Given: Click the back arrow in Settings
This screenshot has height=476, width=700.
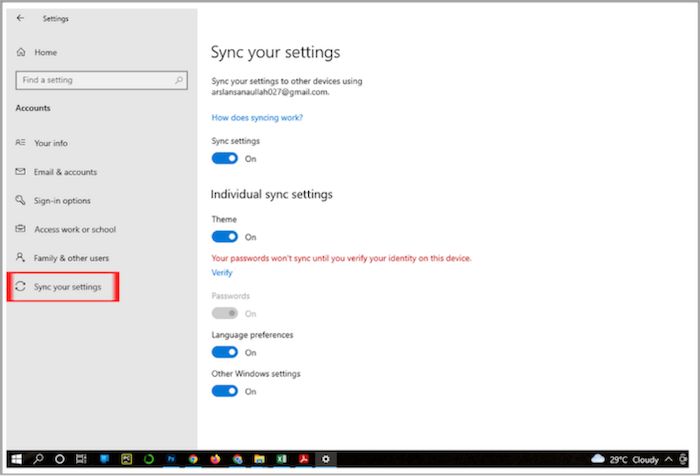Looking at the screenshot, I should click(x=21, y=18).
